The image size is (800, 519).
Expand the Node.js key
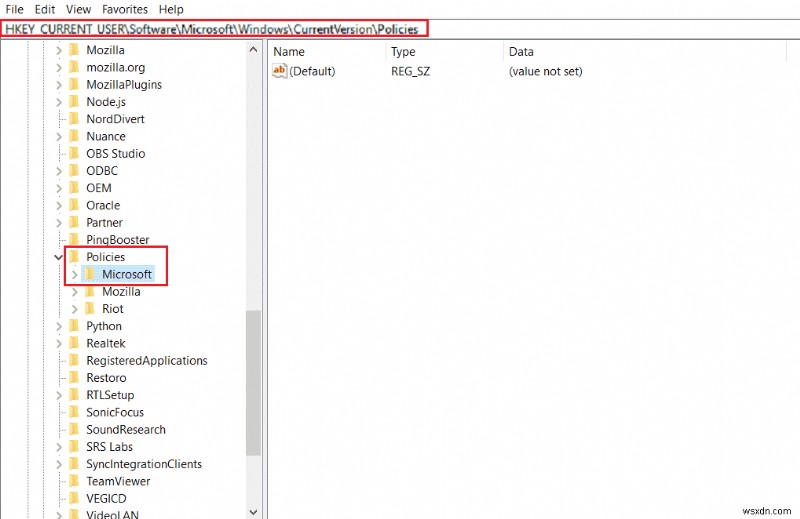(x=59, y=103)
